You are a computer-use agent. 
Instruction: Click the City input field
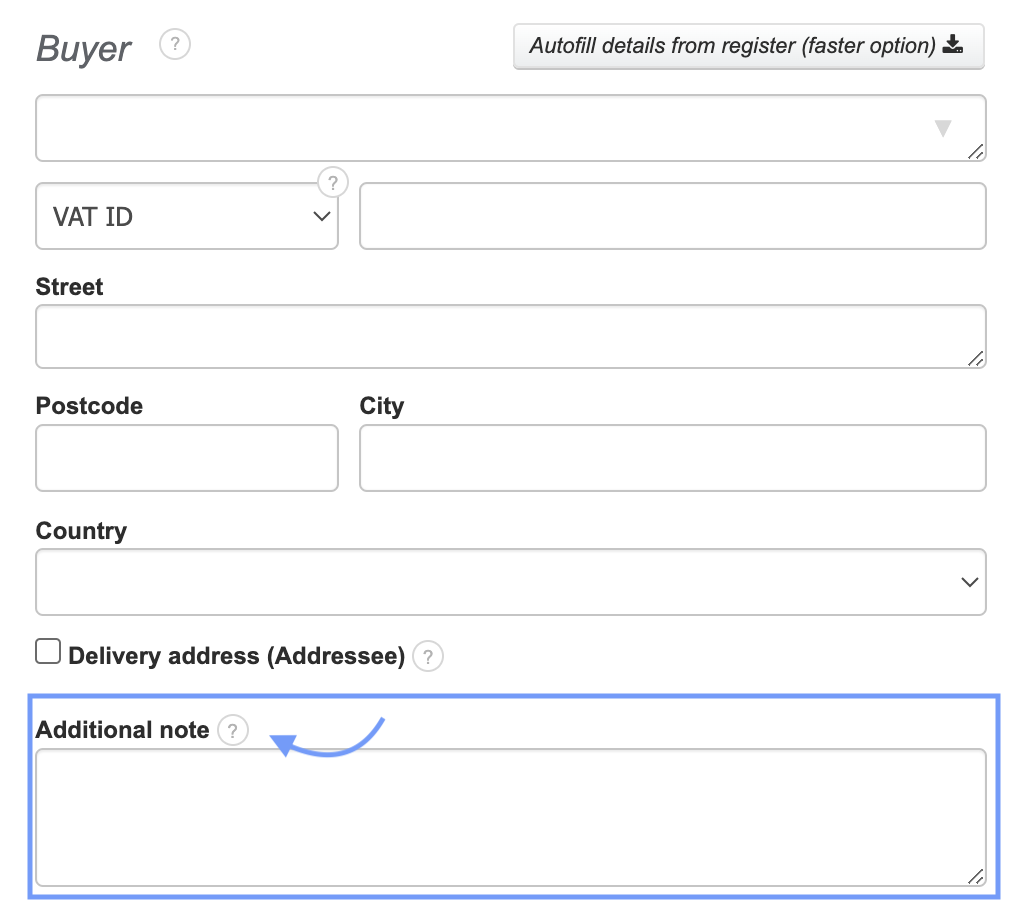(672, 458)
